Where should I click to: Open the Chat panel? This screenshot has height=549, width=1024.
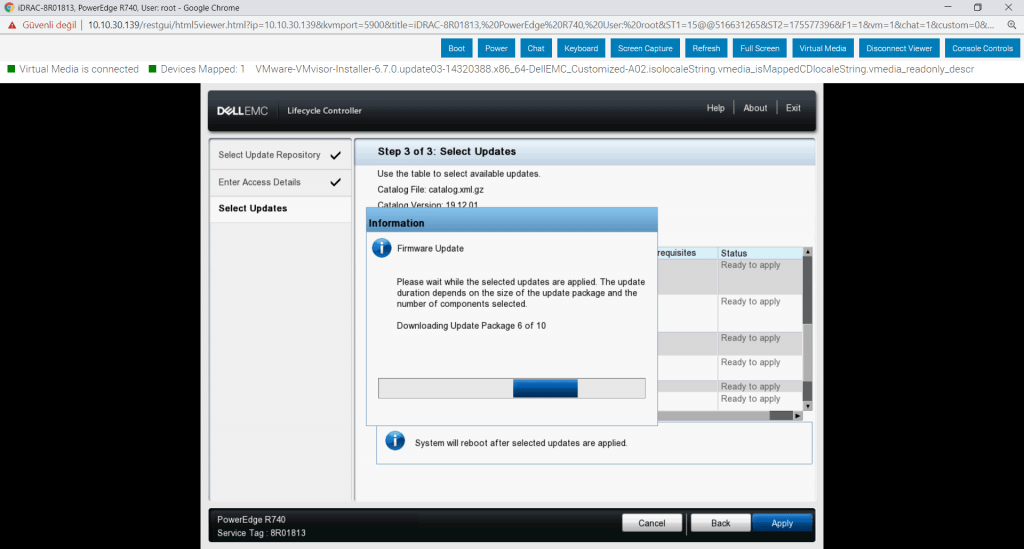pyautogui.click(x=536, y=48)
